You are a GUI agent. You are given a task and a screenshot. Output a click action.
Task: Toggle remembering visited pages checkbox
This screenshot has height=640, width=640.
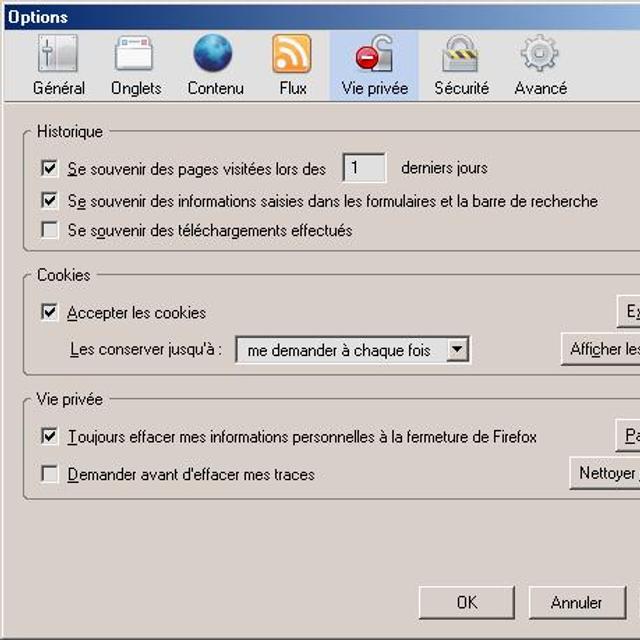pyautogui.click(x=49, y=169)
